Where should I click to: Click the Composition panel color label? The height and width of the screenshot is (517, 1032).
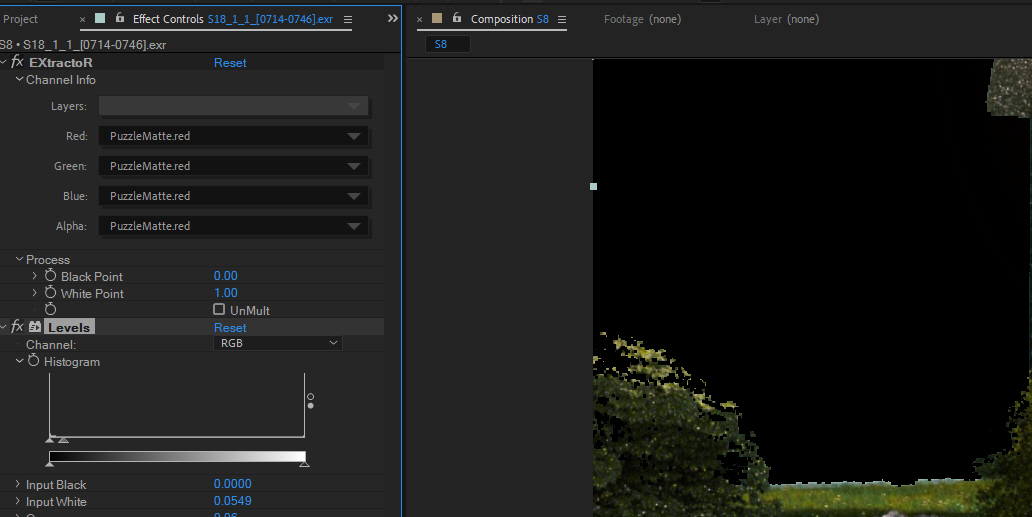[437, 18]
